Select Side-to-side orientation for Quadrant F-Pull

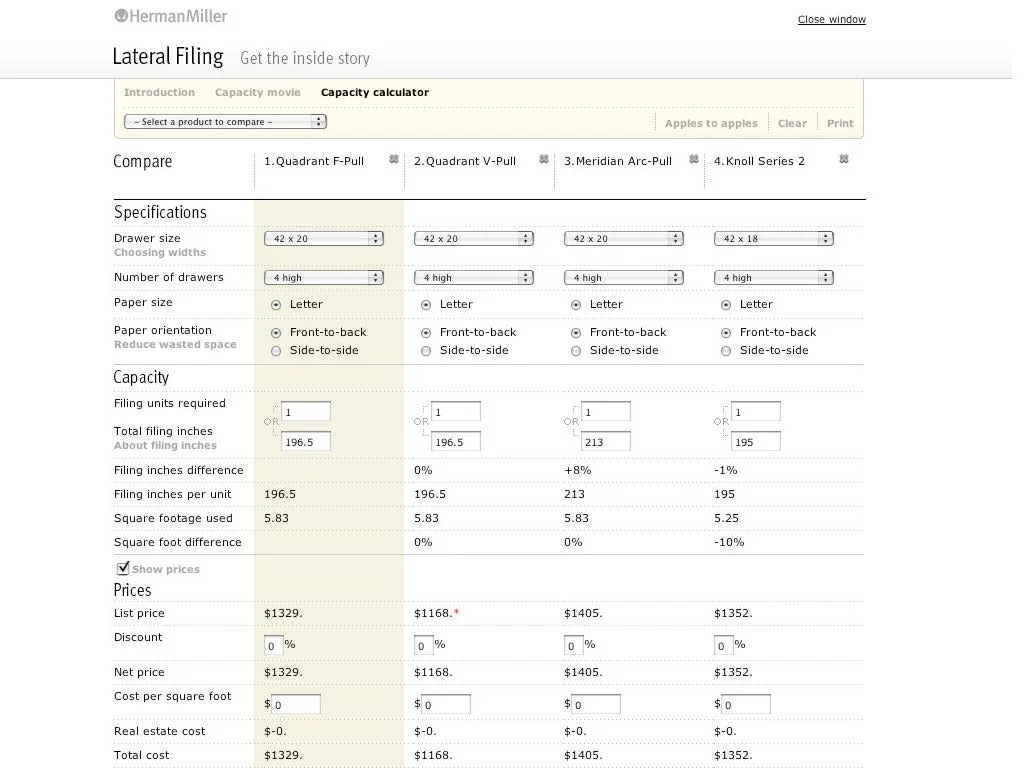coord(276,351)
